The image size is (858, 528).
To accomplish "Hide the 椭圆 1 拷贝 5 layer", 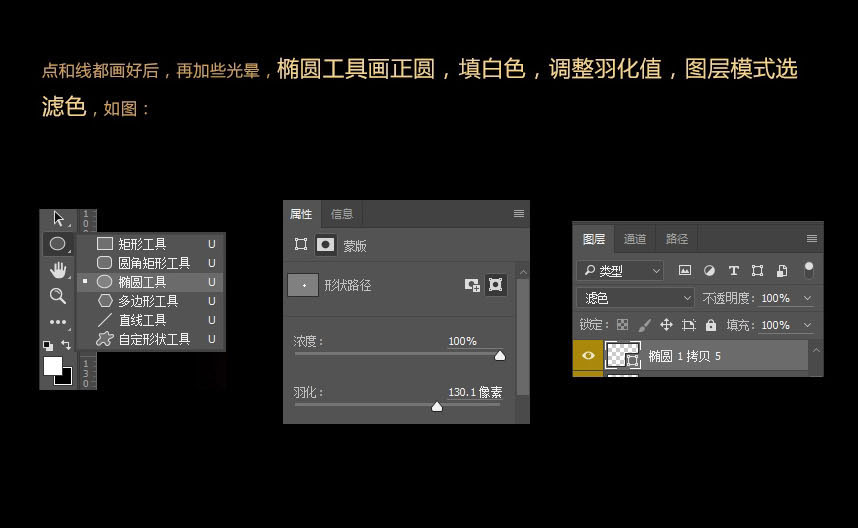I will pos(588,356).
